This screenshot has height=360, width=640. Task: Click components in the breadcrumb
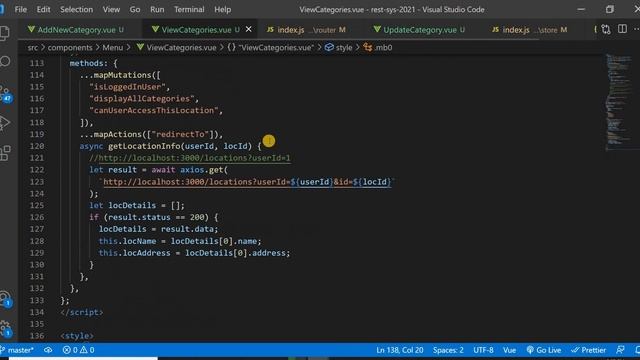[x=70, y=47]
